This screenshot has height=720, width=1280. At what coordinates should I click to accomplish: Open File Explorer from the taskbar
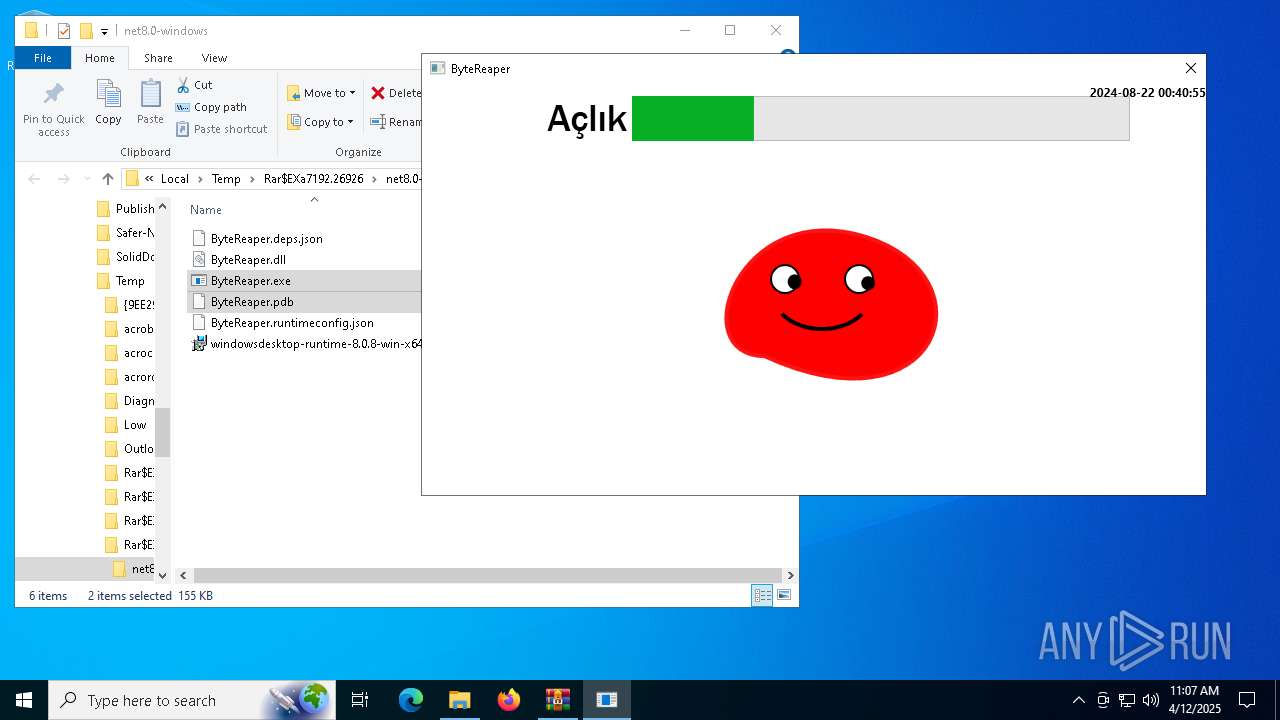459,700
